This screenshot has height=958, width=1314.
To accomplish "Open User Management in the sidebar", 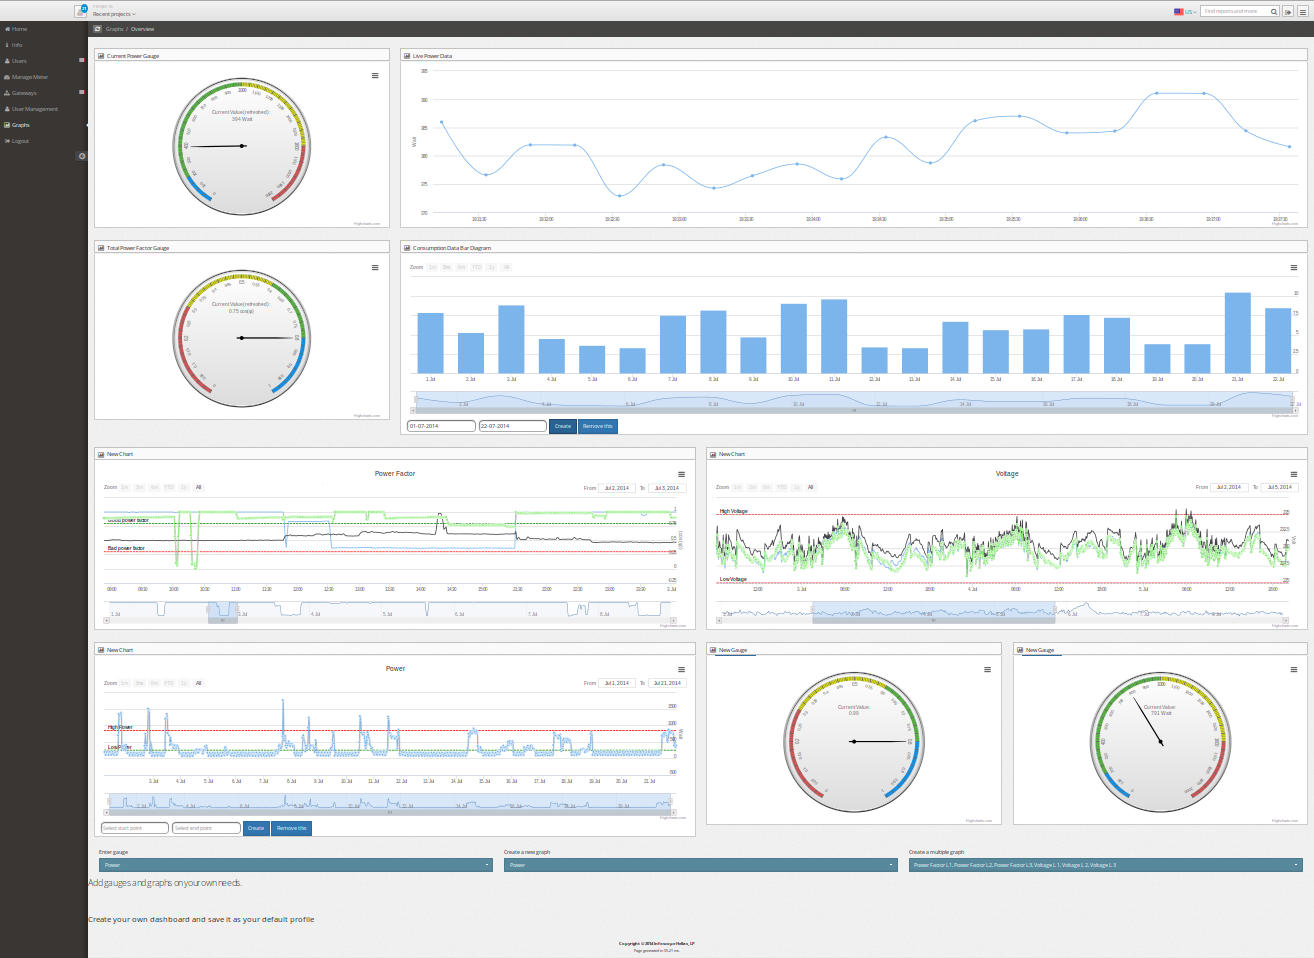I will (31, 109).
